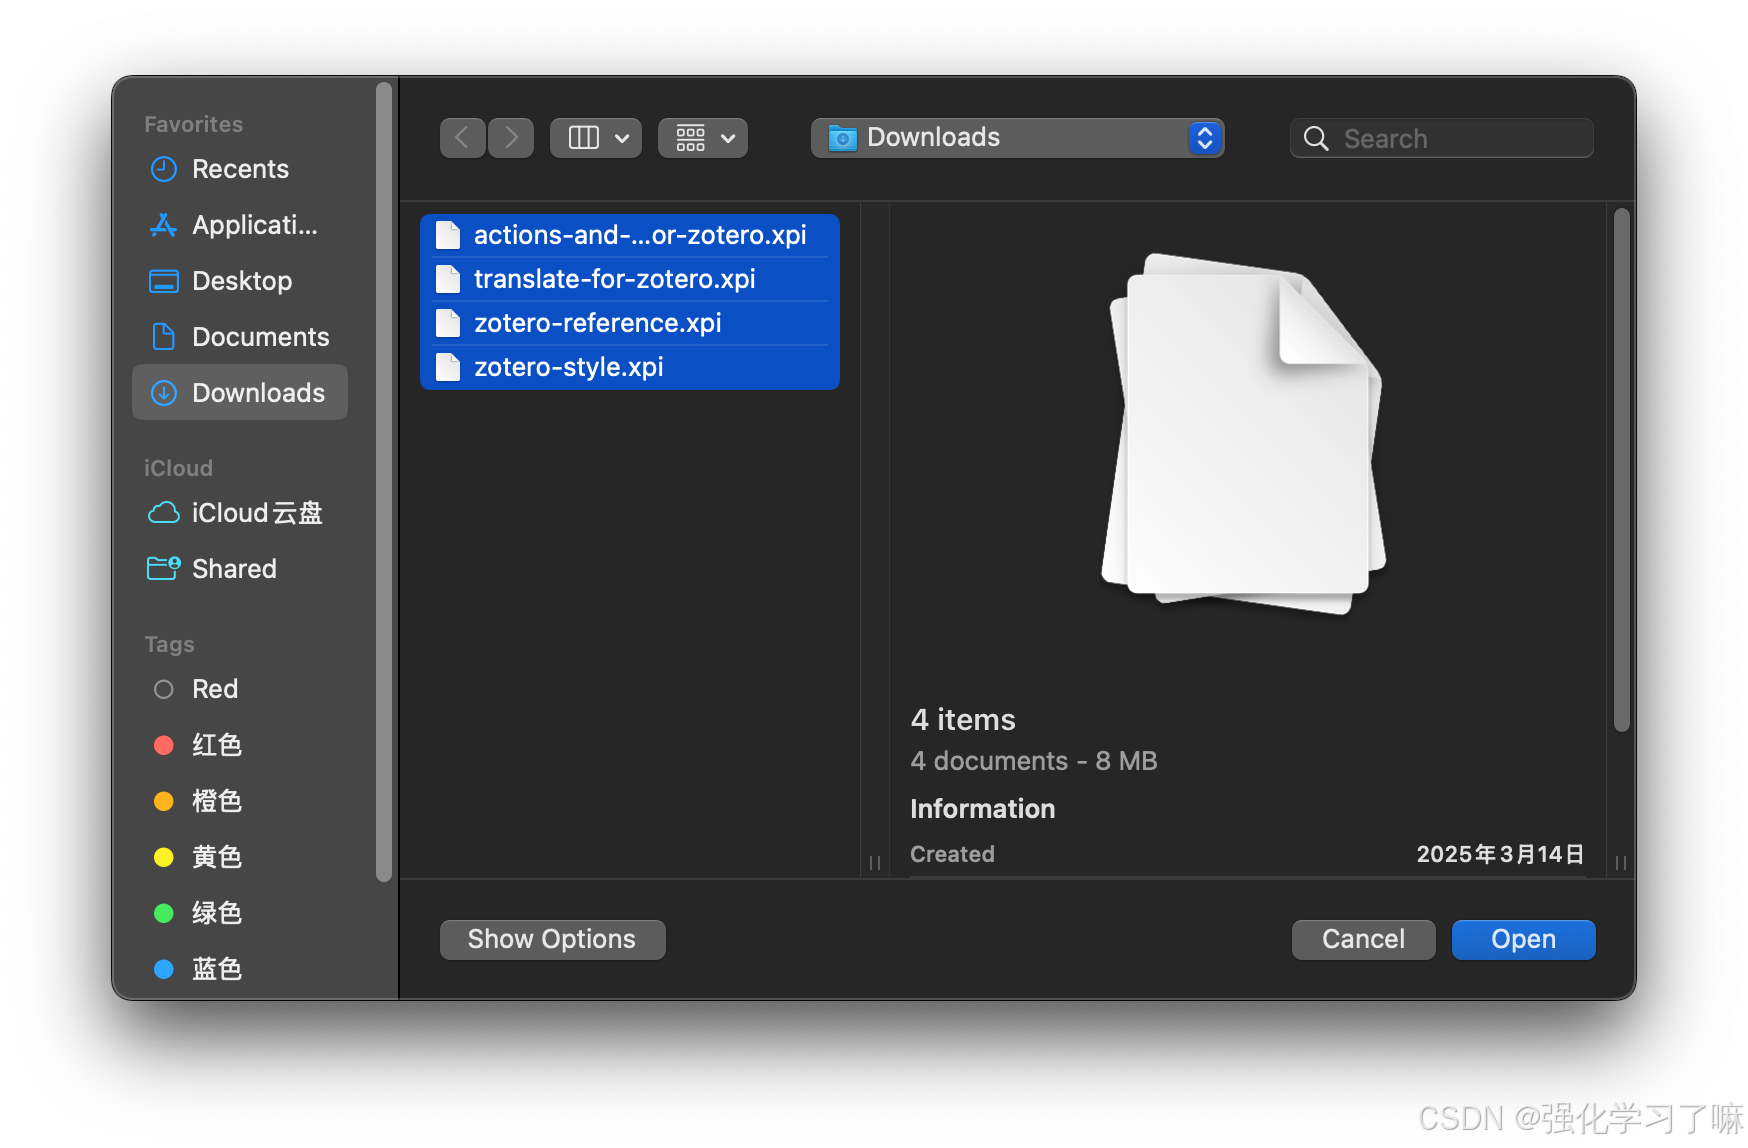Click the preview column resize handle at right
The width and height of the screenshot is (1748, 1148).
[1621, 862]
